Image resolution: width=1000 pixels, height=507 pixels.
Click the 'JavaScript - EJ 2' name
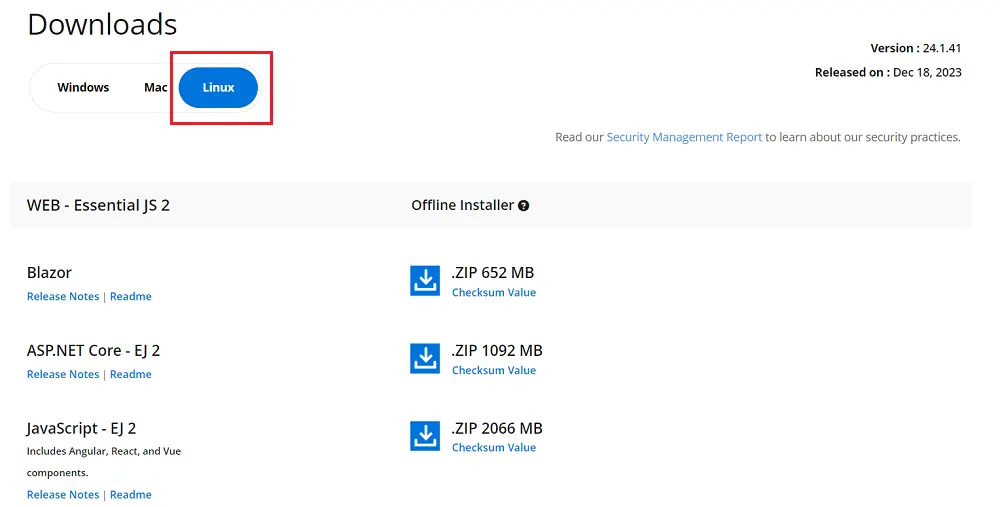(81, 429)
